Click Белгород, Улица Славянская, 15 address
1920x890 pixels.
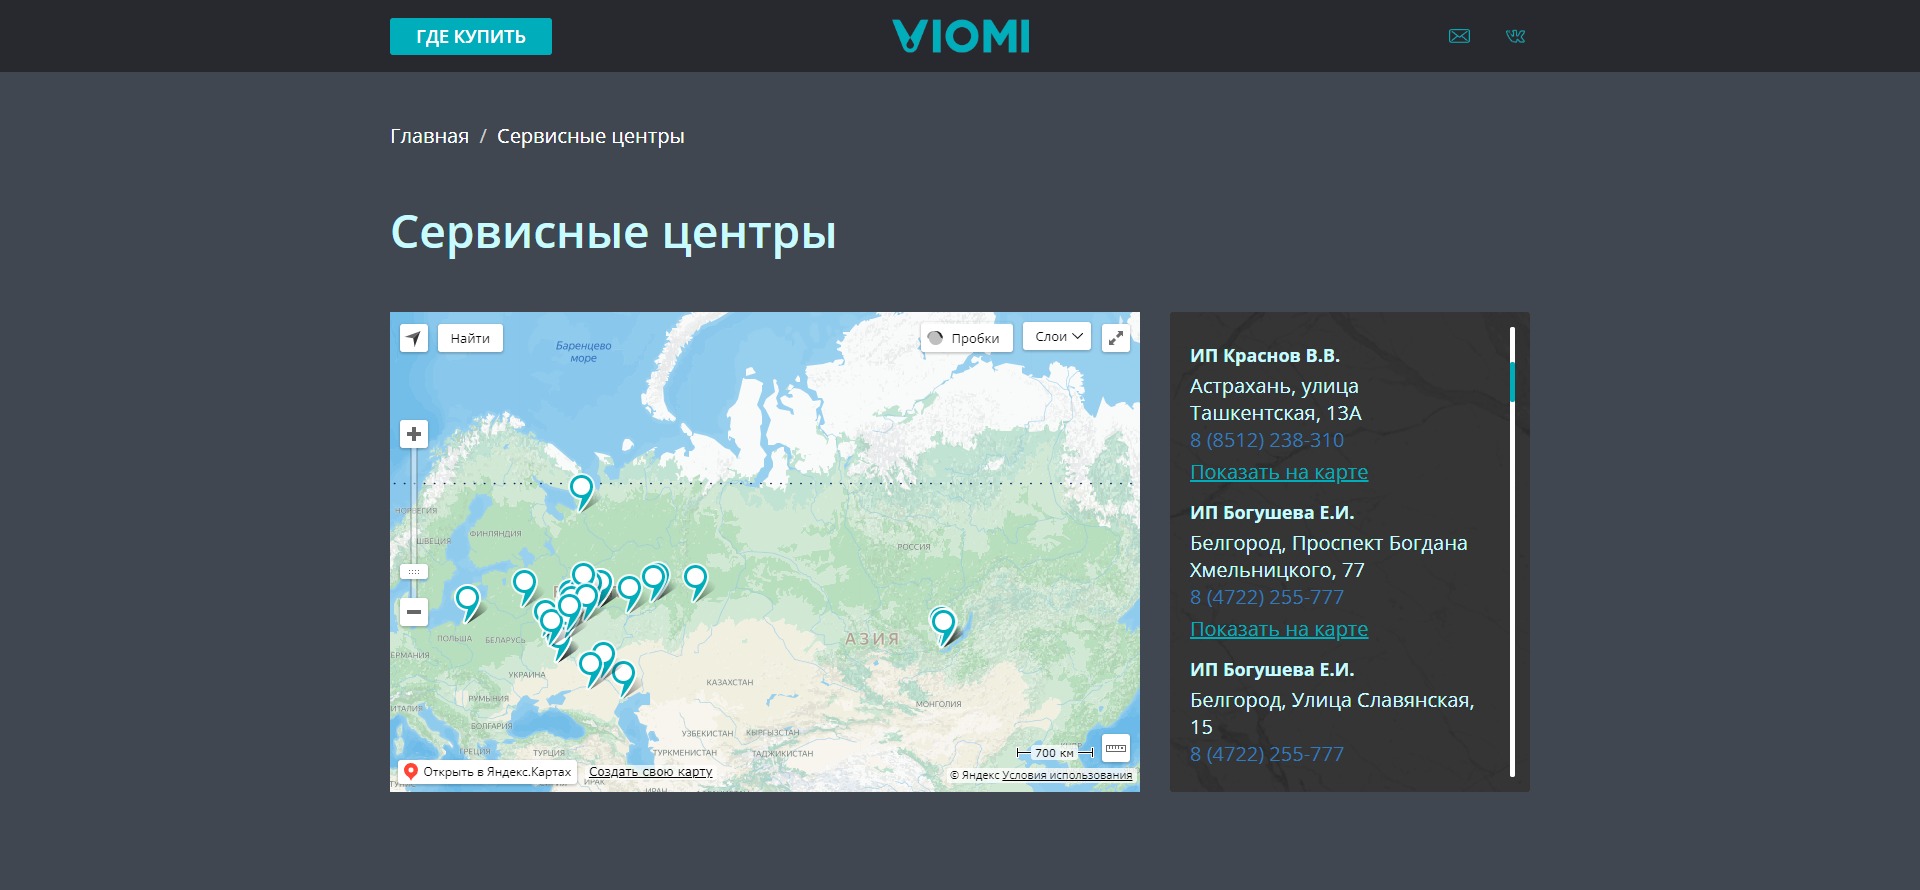(x=1332, y=713)
